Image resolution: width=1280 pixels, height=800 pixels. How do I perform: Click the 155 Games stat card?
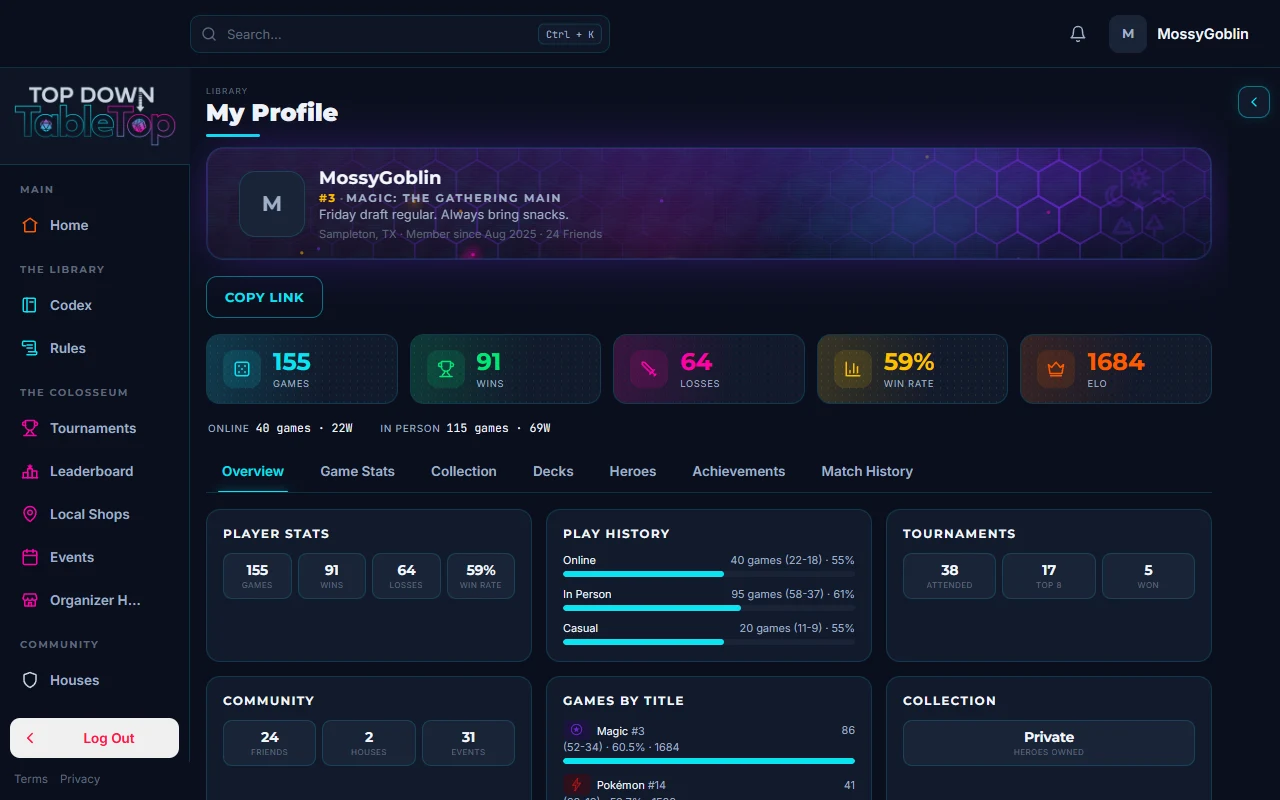pyautogui.click(x=301, y=369)
